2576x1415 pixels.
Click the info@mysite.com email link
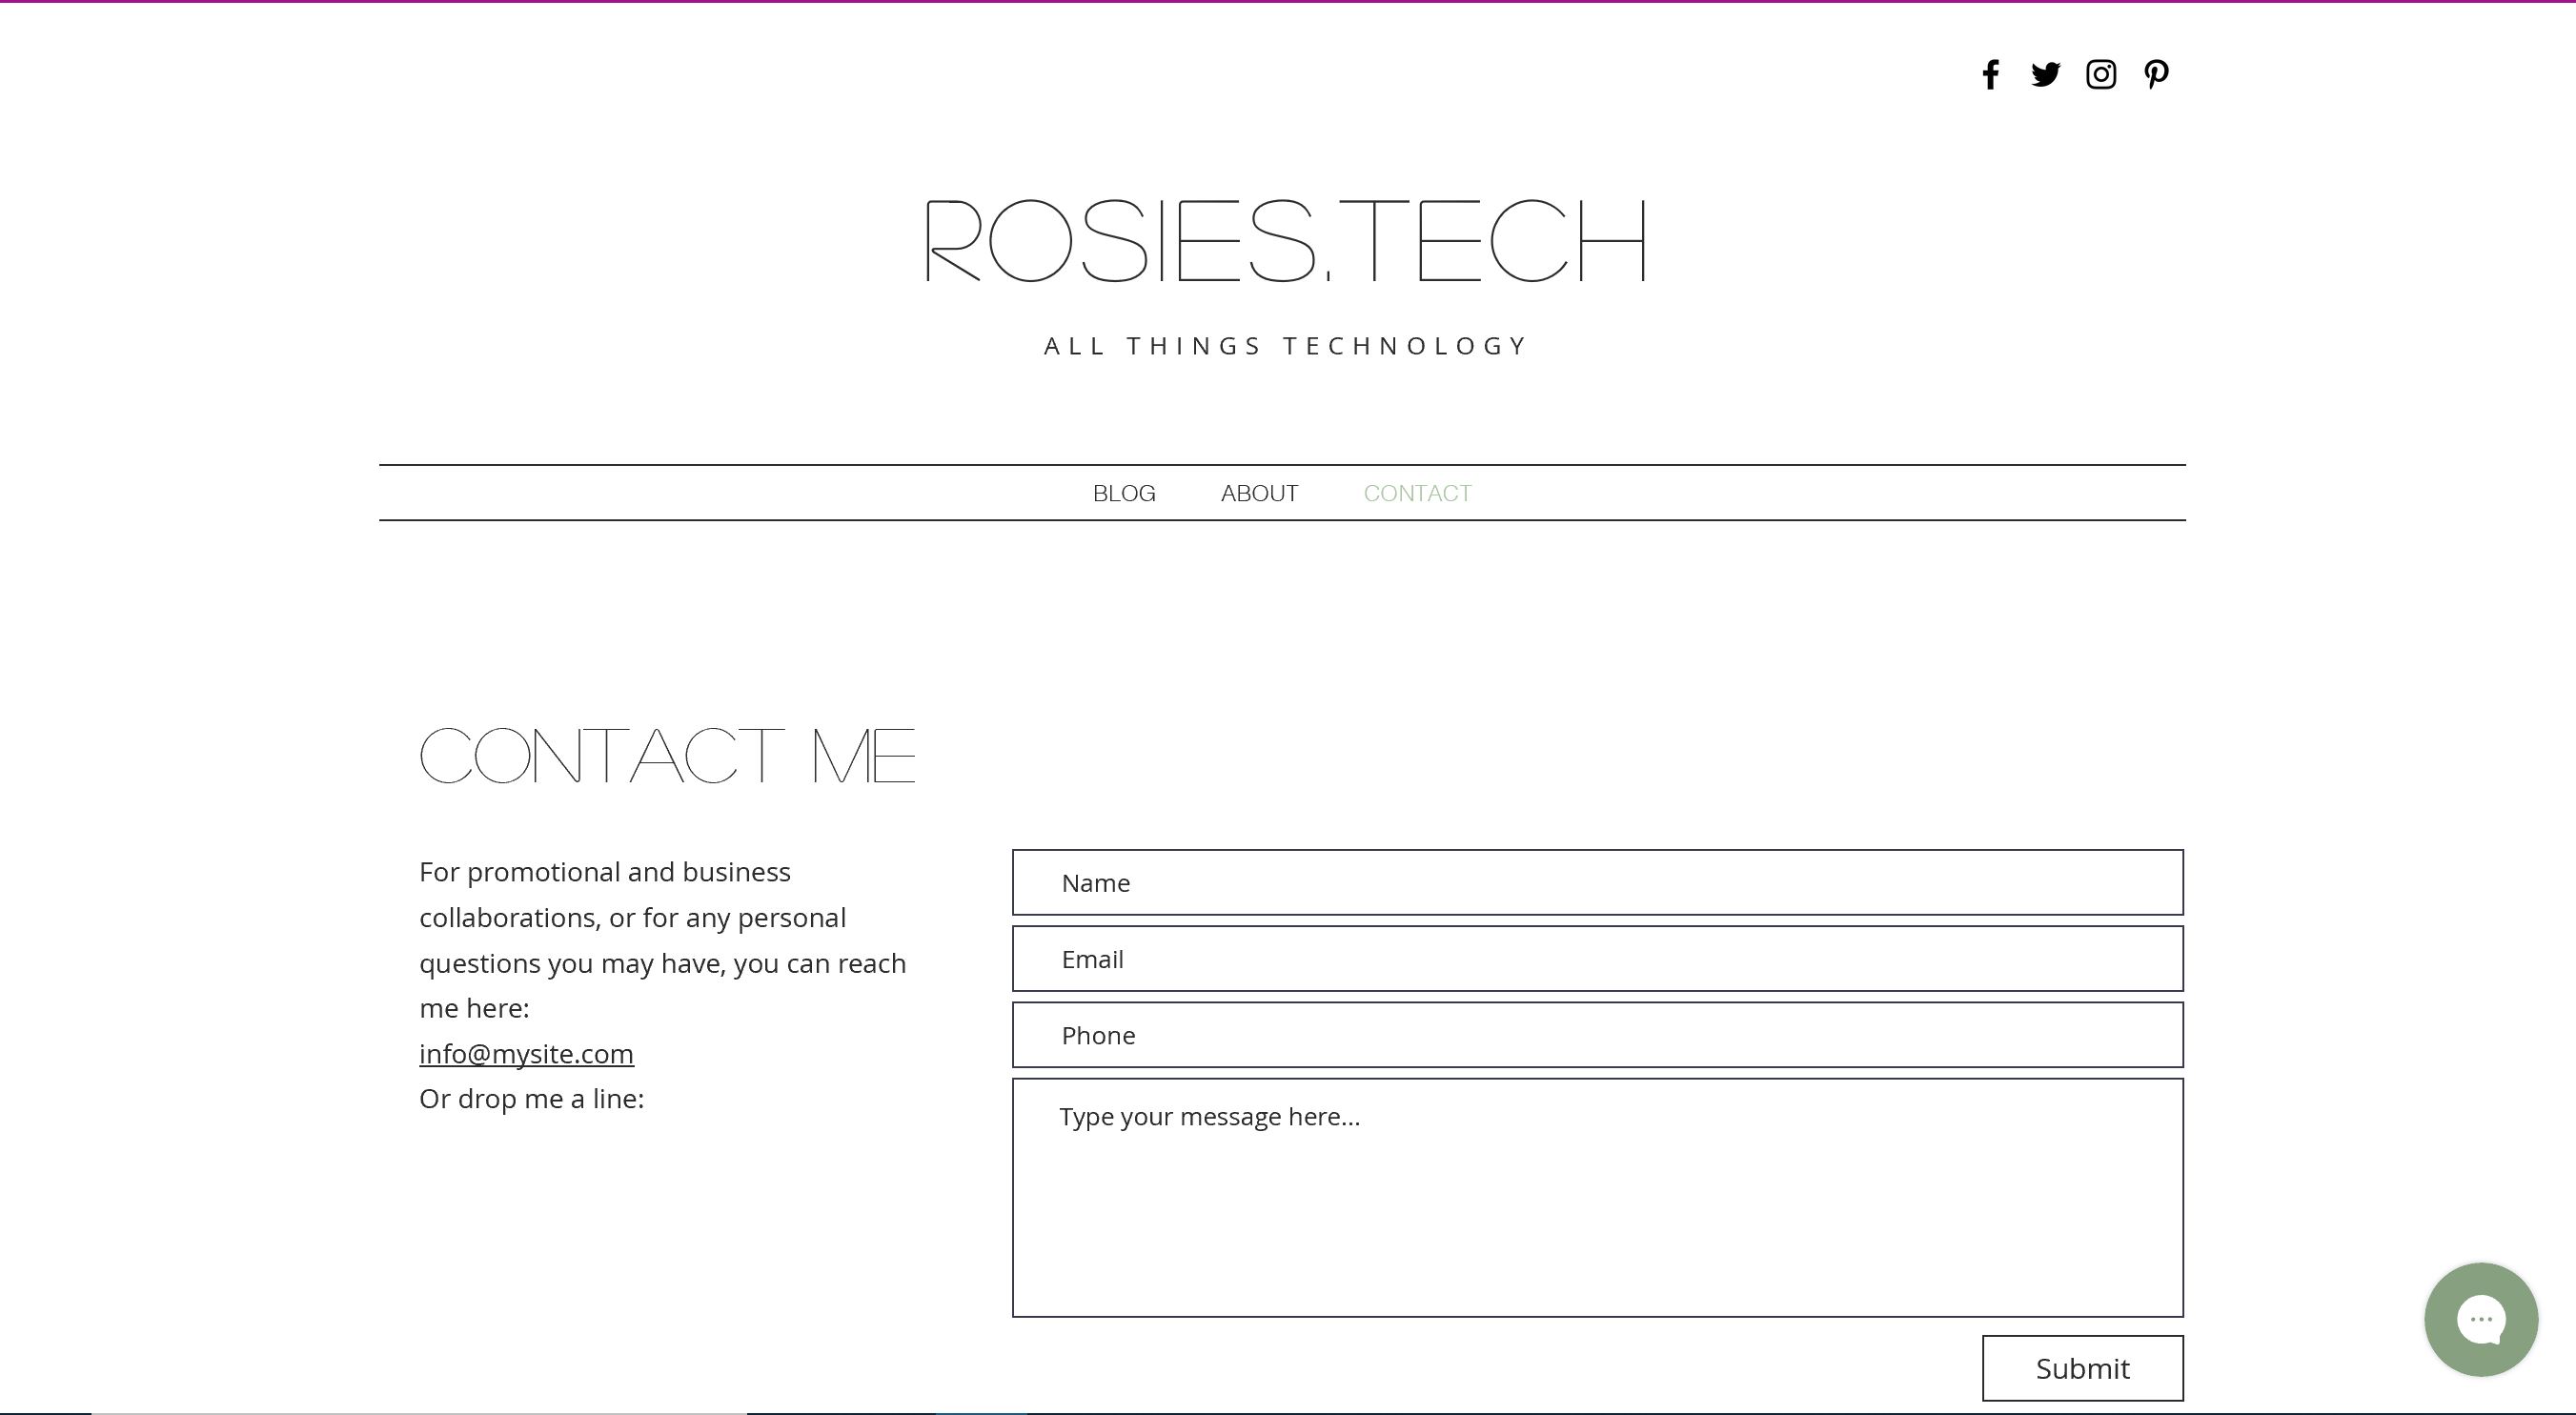pos(526,1053)
